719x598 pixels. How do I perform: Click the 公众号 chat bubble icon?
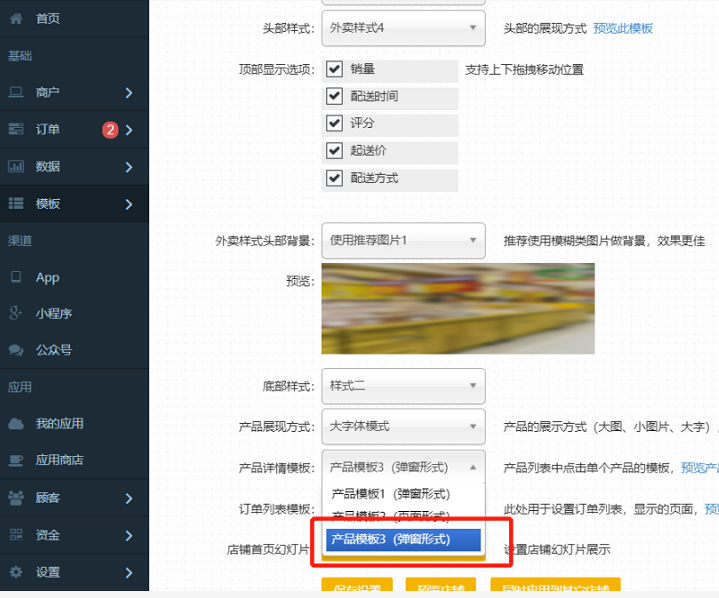tap(16, 350)
